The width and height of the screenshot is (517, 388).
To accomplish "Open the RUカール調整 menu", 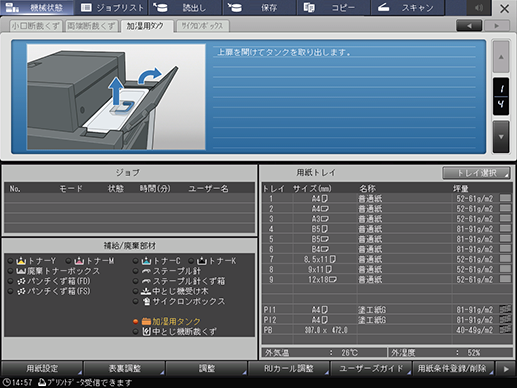I will pos(289,368).
